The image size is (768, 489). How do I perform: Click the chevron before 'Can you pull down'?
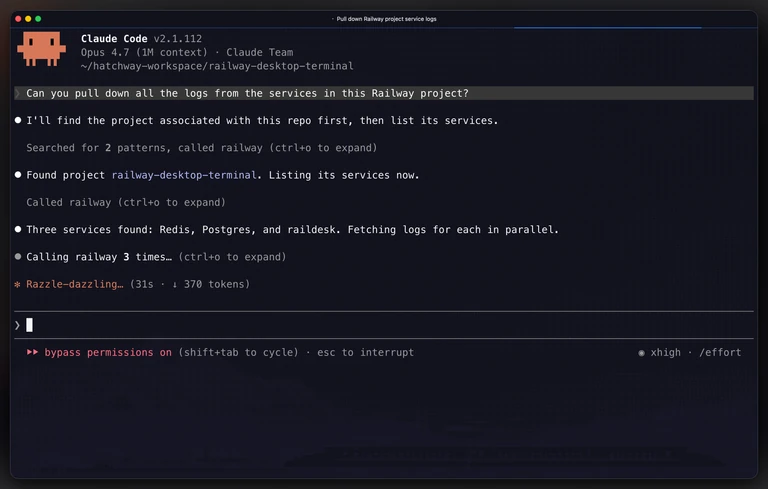pos(18,93)
